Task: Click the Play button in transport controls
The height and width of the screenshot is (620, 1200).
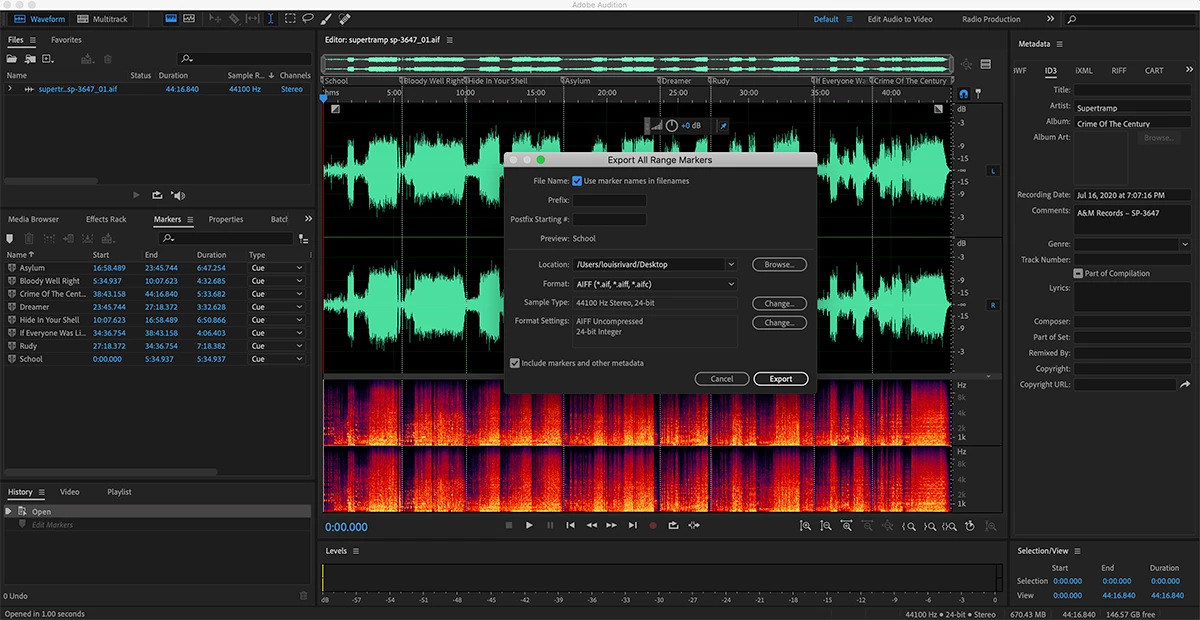Action: 529,525
